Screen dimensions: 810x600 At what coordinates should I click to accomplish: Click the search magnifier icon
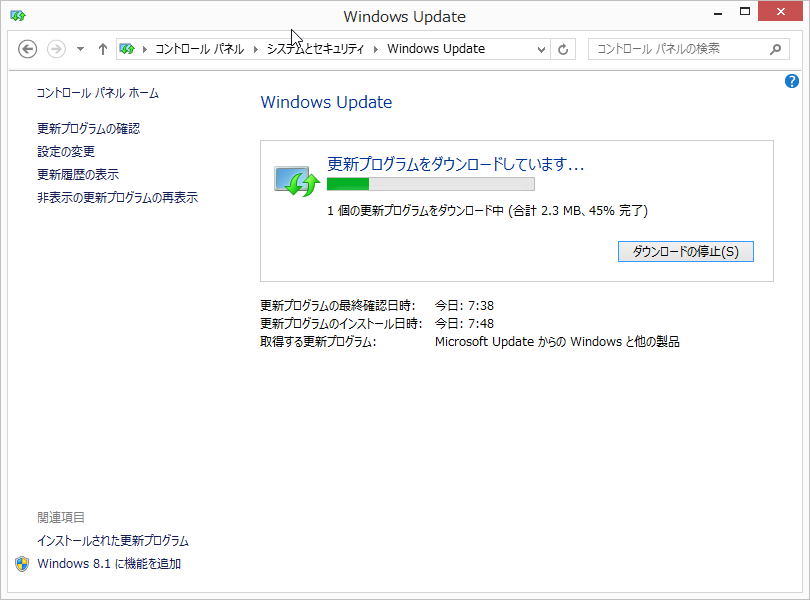coord(775,49)
